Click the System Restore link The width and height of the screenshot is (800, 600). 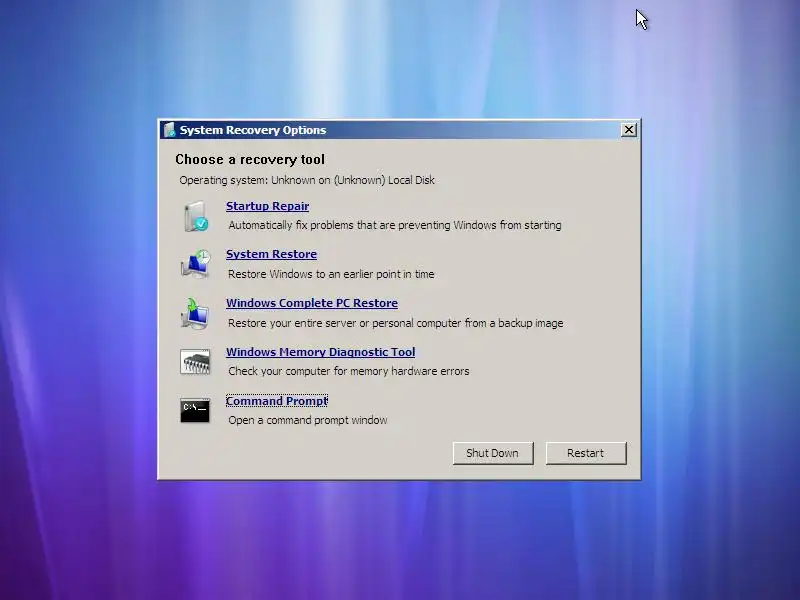(271, 254)
